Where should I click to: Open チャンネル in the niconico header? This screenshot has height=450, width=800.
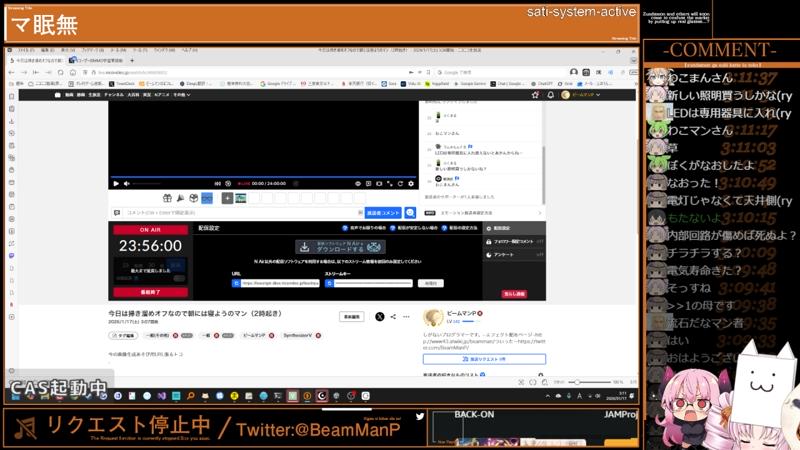click(x=114, y=95)
